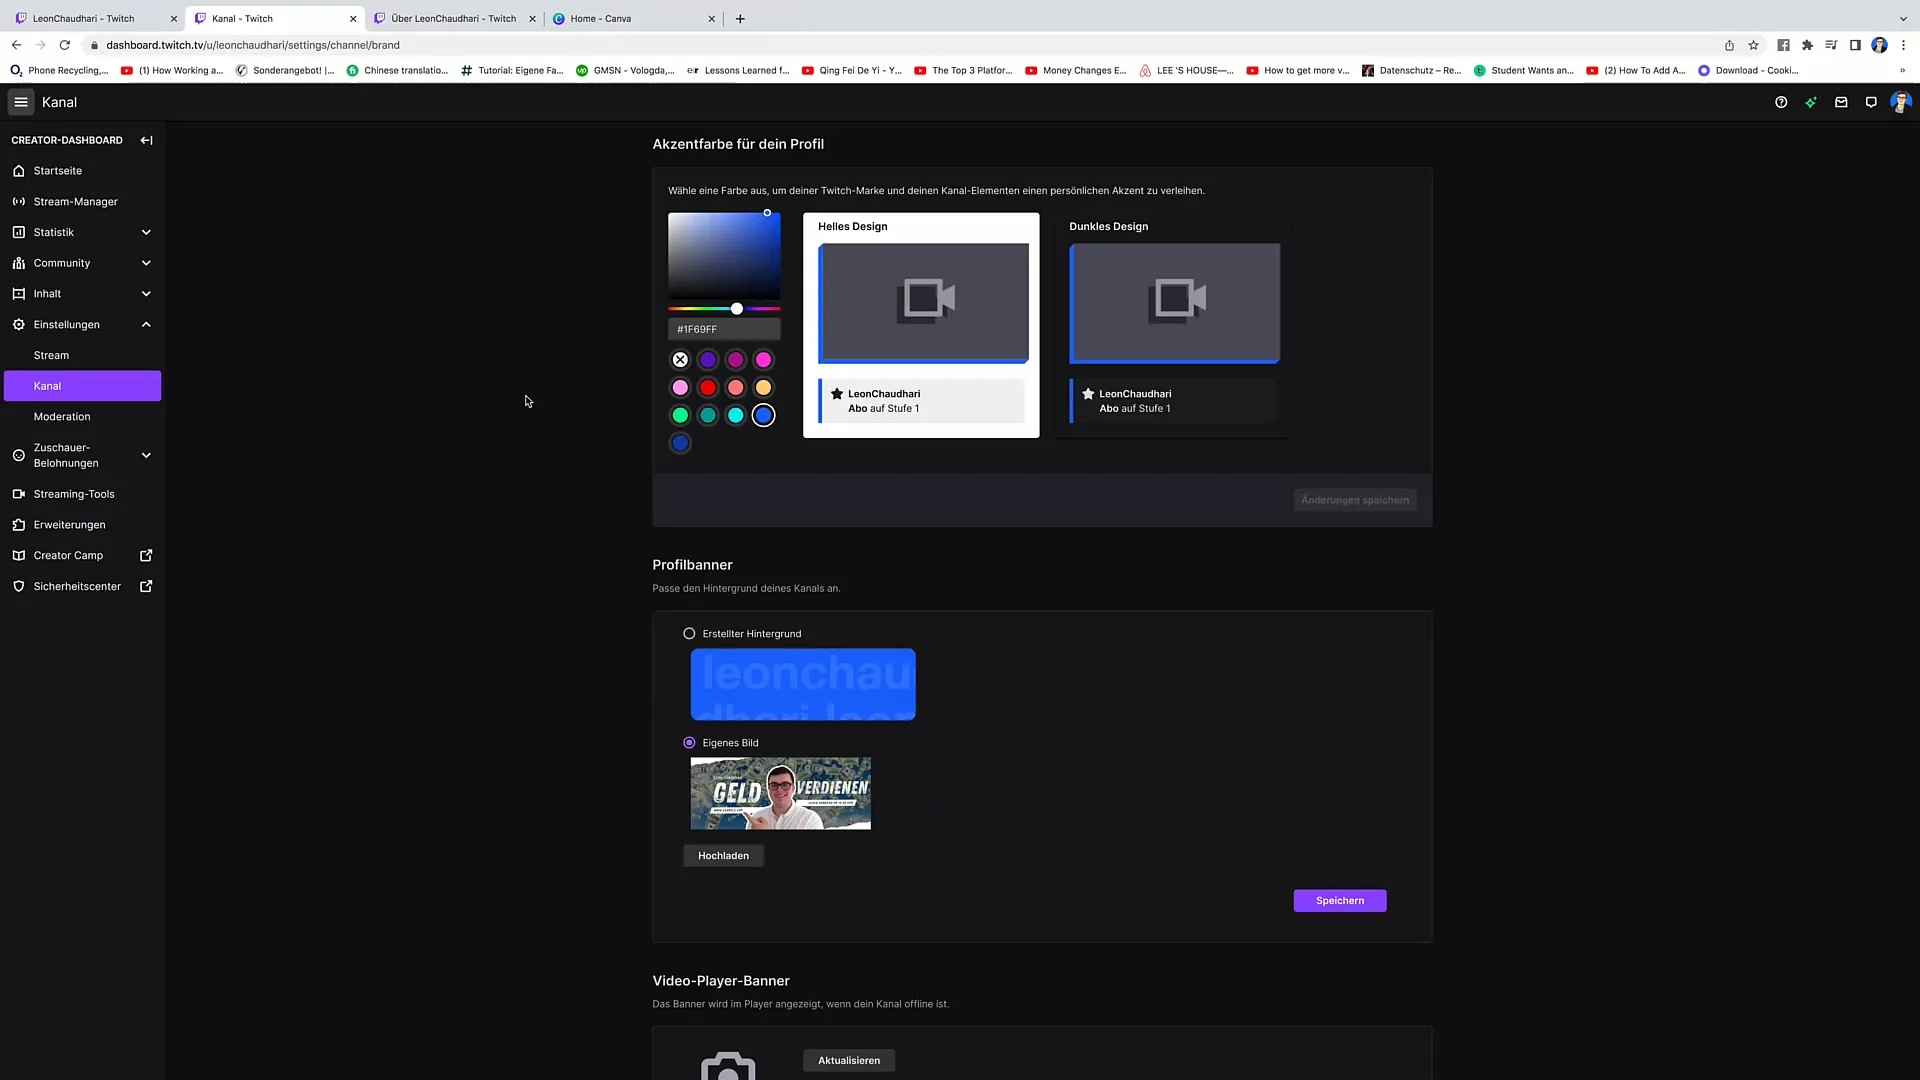Open Streaming-Tools settings
The image size is (1920, 1080).
click(x=74, y=493)
